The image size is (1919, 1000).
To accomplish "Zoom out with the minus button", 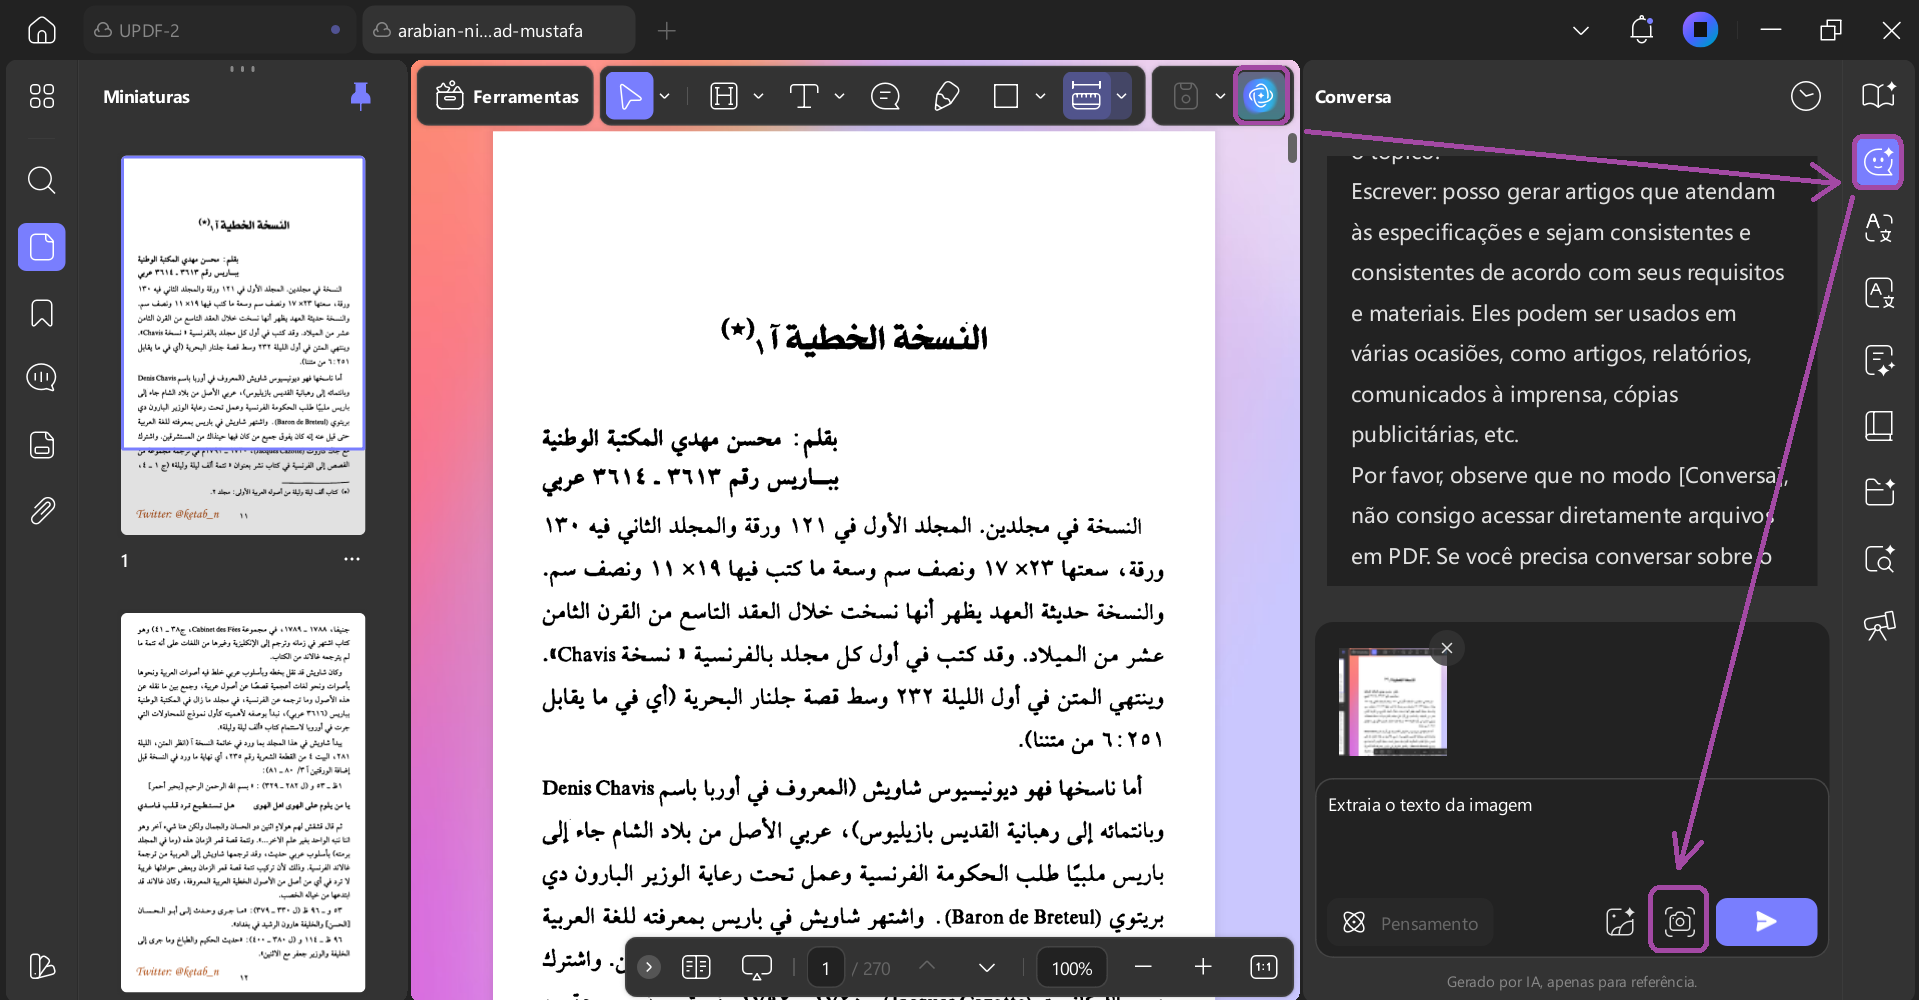I will pyautogui.click(x=1143, y=967).
